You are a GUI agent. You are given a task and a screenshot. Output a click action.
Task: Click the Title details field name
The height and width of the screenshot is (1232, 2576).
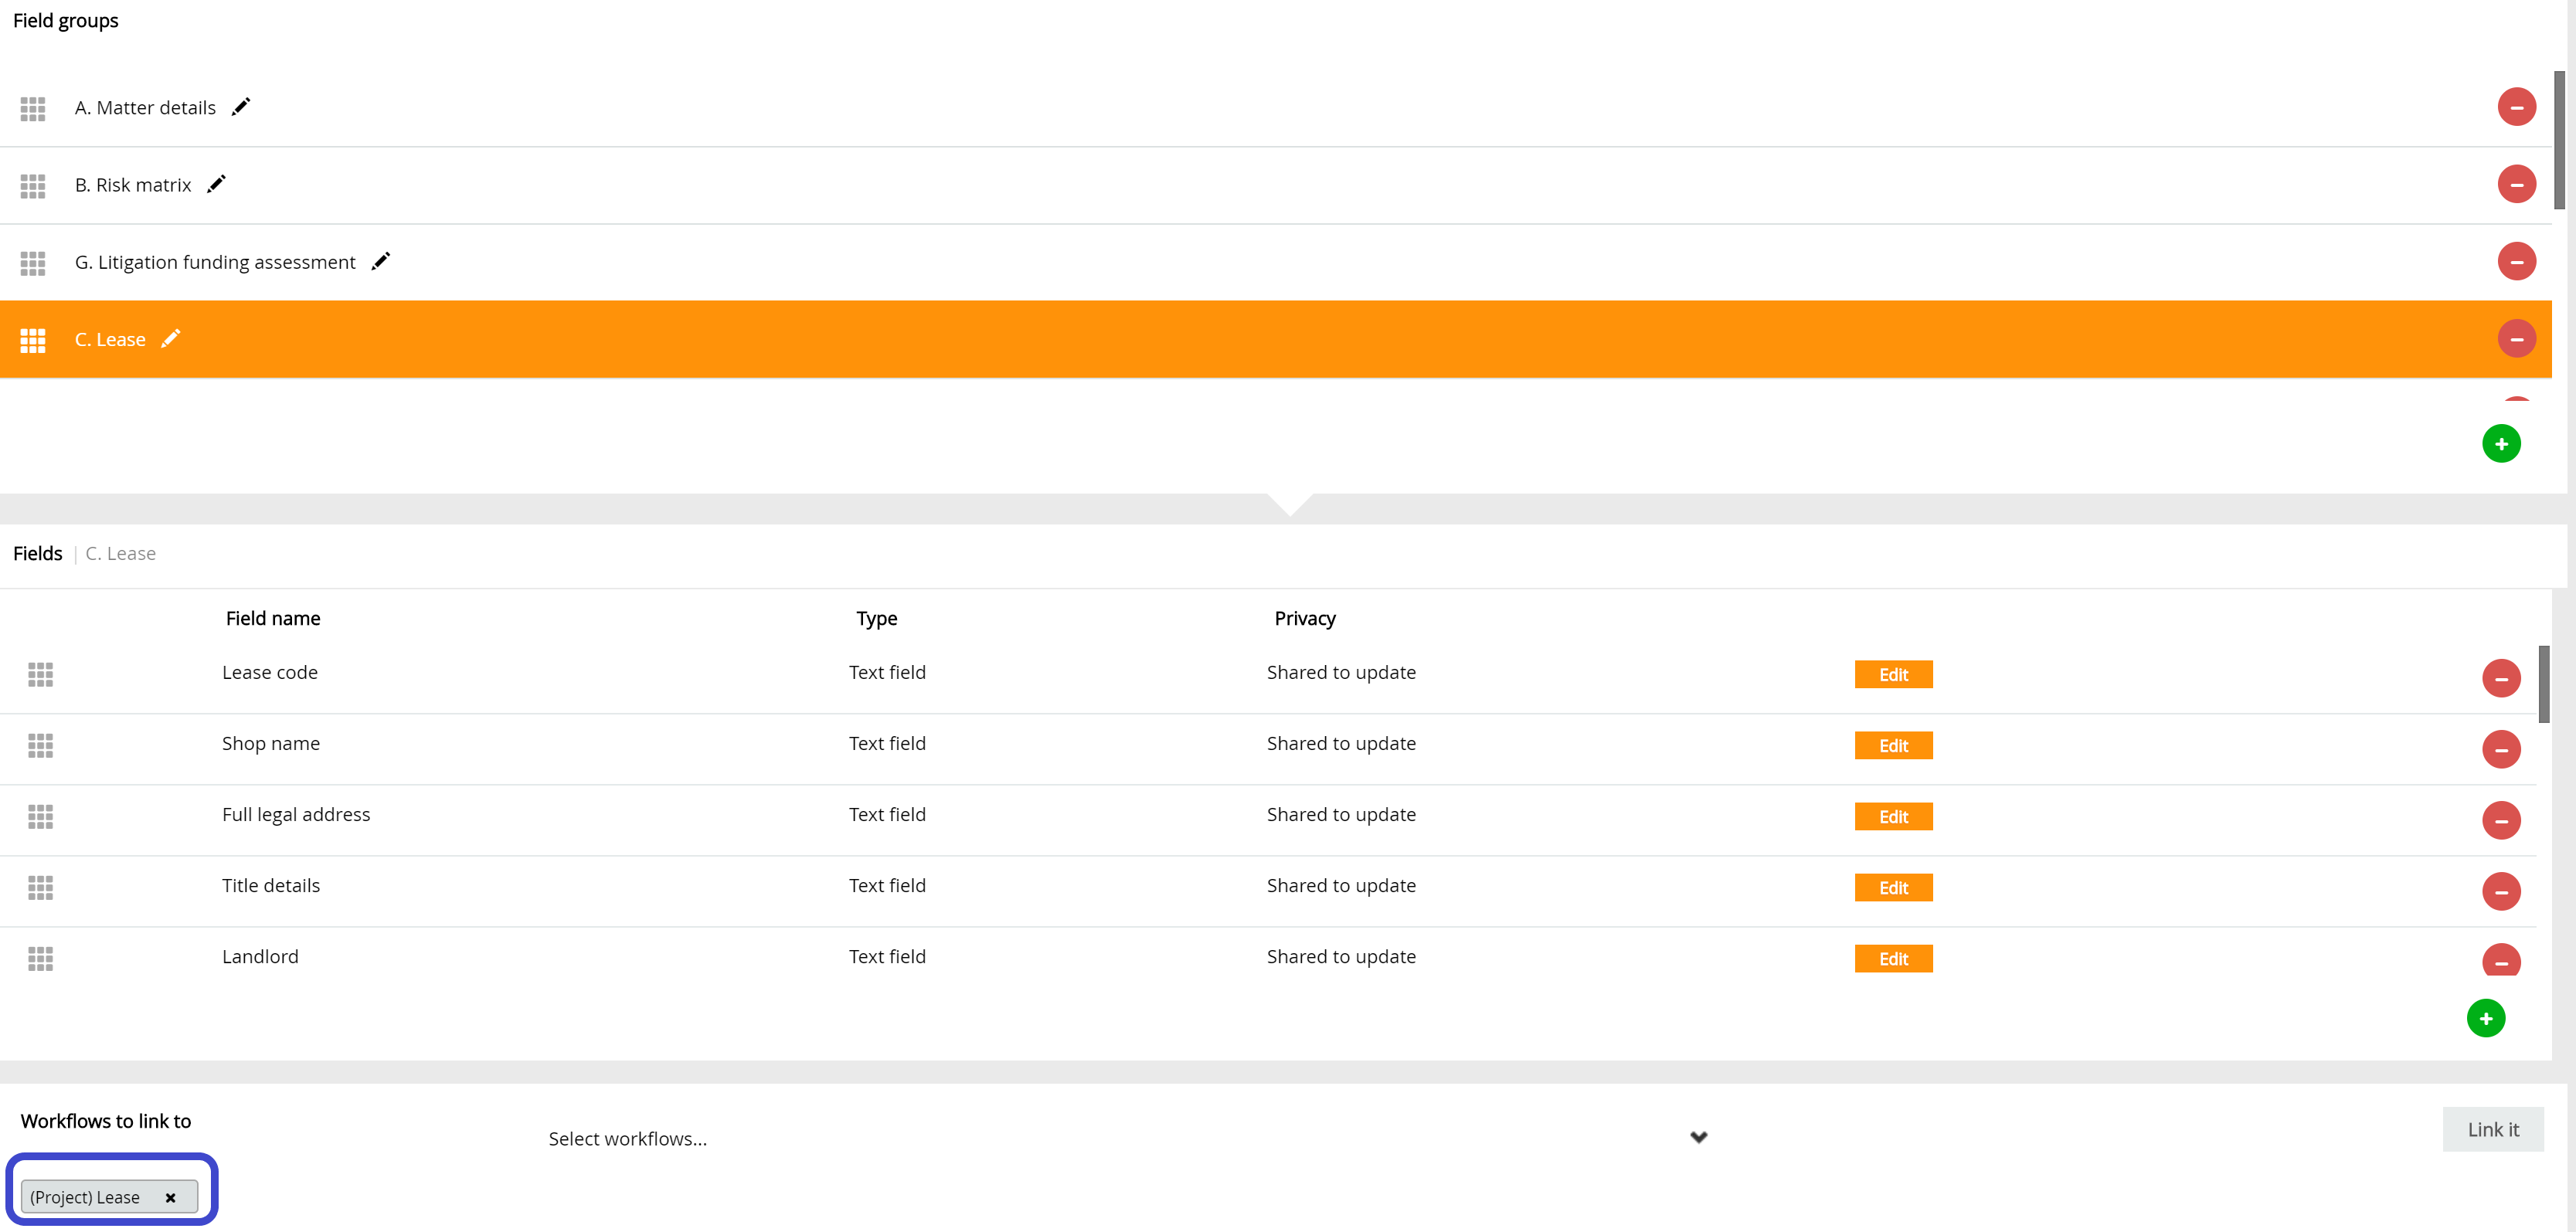tap(271, 886)
